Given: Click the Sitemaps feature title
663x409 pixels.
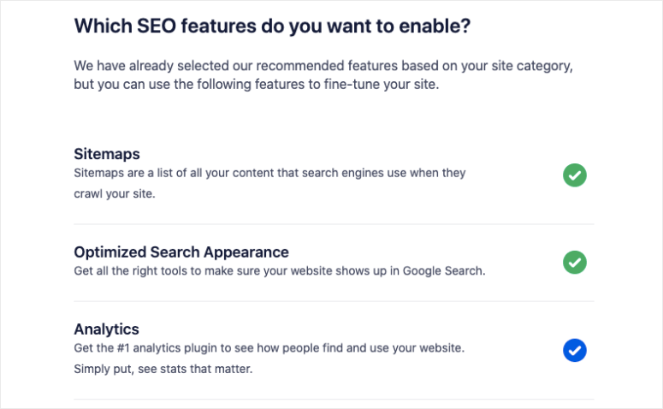Looking at the screenshot, I should pyautogui.click(x=106, y=154).
